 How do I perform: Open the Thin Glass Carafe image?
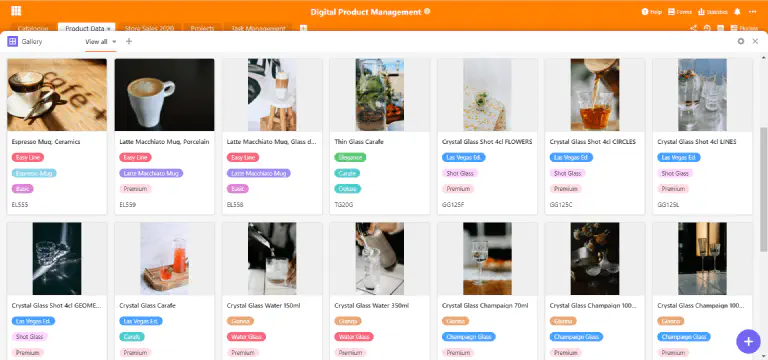click(x=380, y=95)
